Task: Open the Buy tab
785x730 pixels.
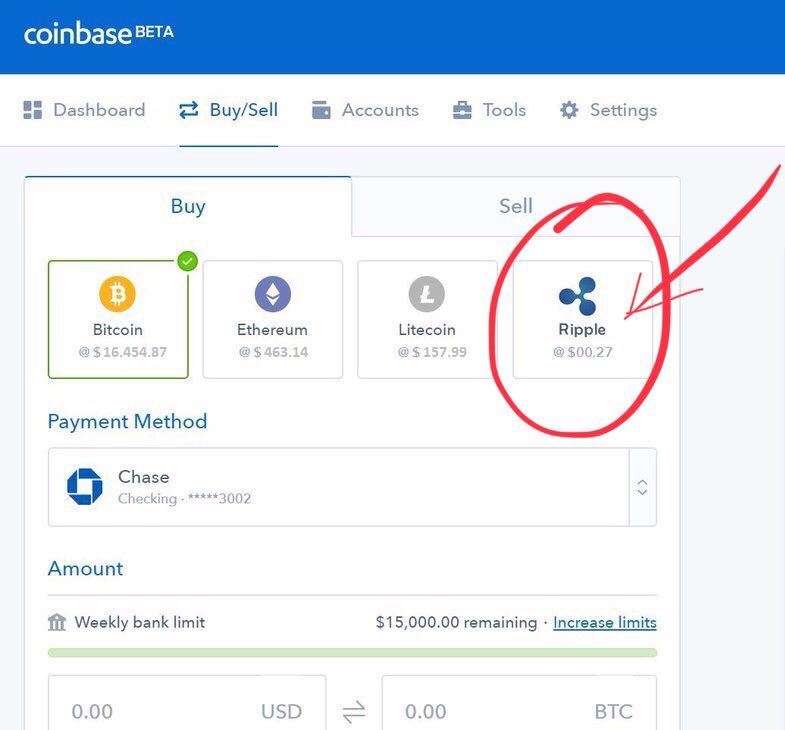Action: tap(188, 206)
